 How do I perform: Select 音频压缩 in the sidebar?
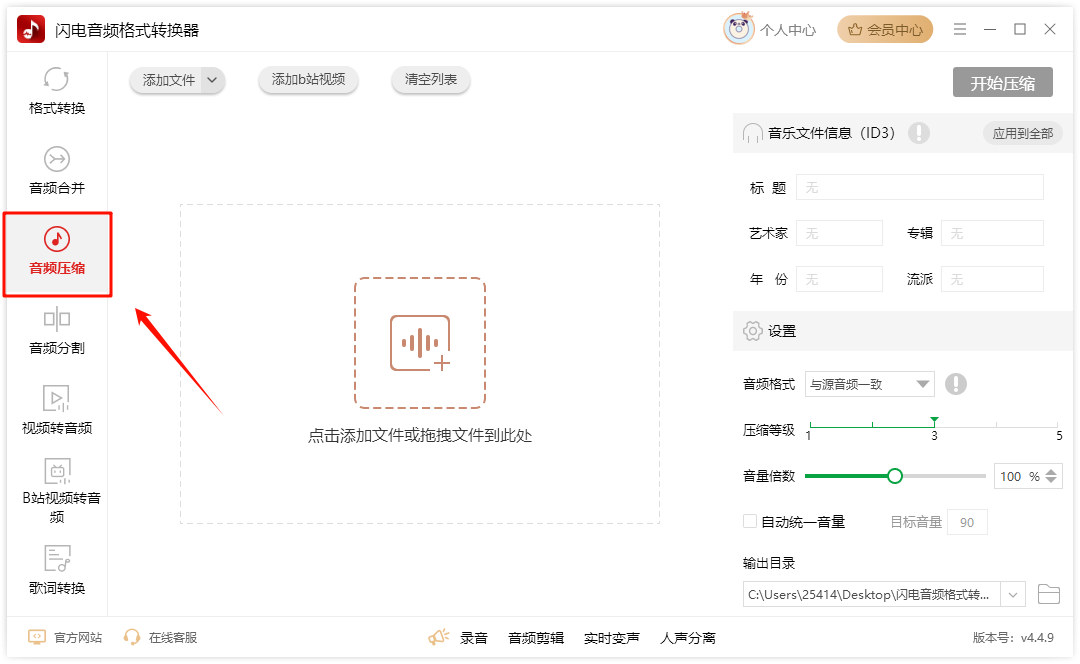tap(56, 252)
